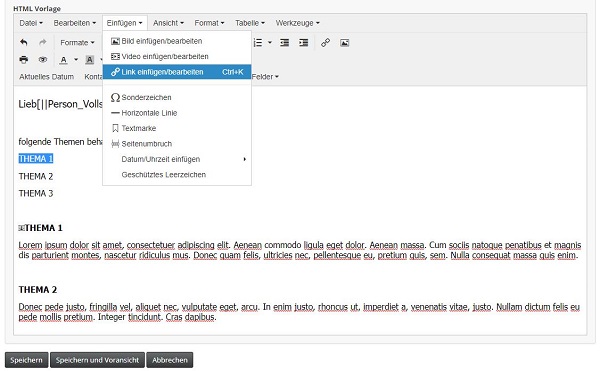
Task: Open the numbered list style dropdown arrow
Action: [x=270, y=42]
